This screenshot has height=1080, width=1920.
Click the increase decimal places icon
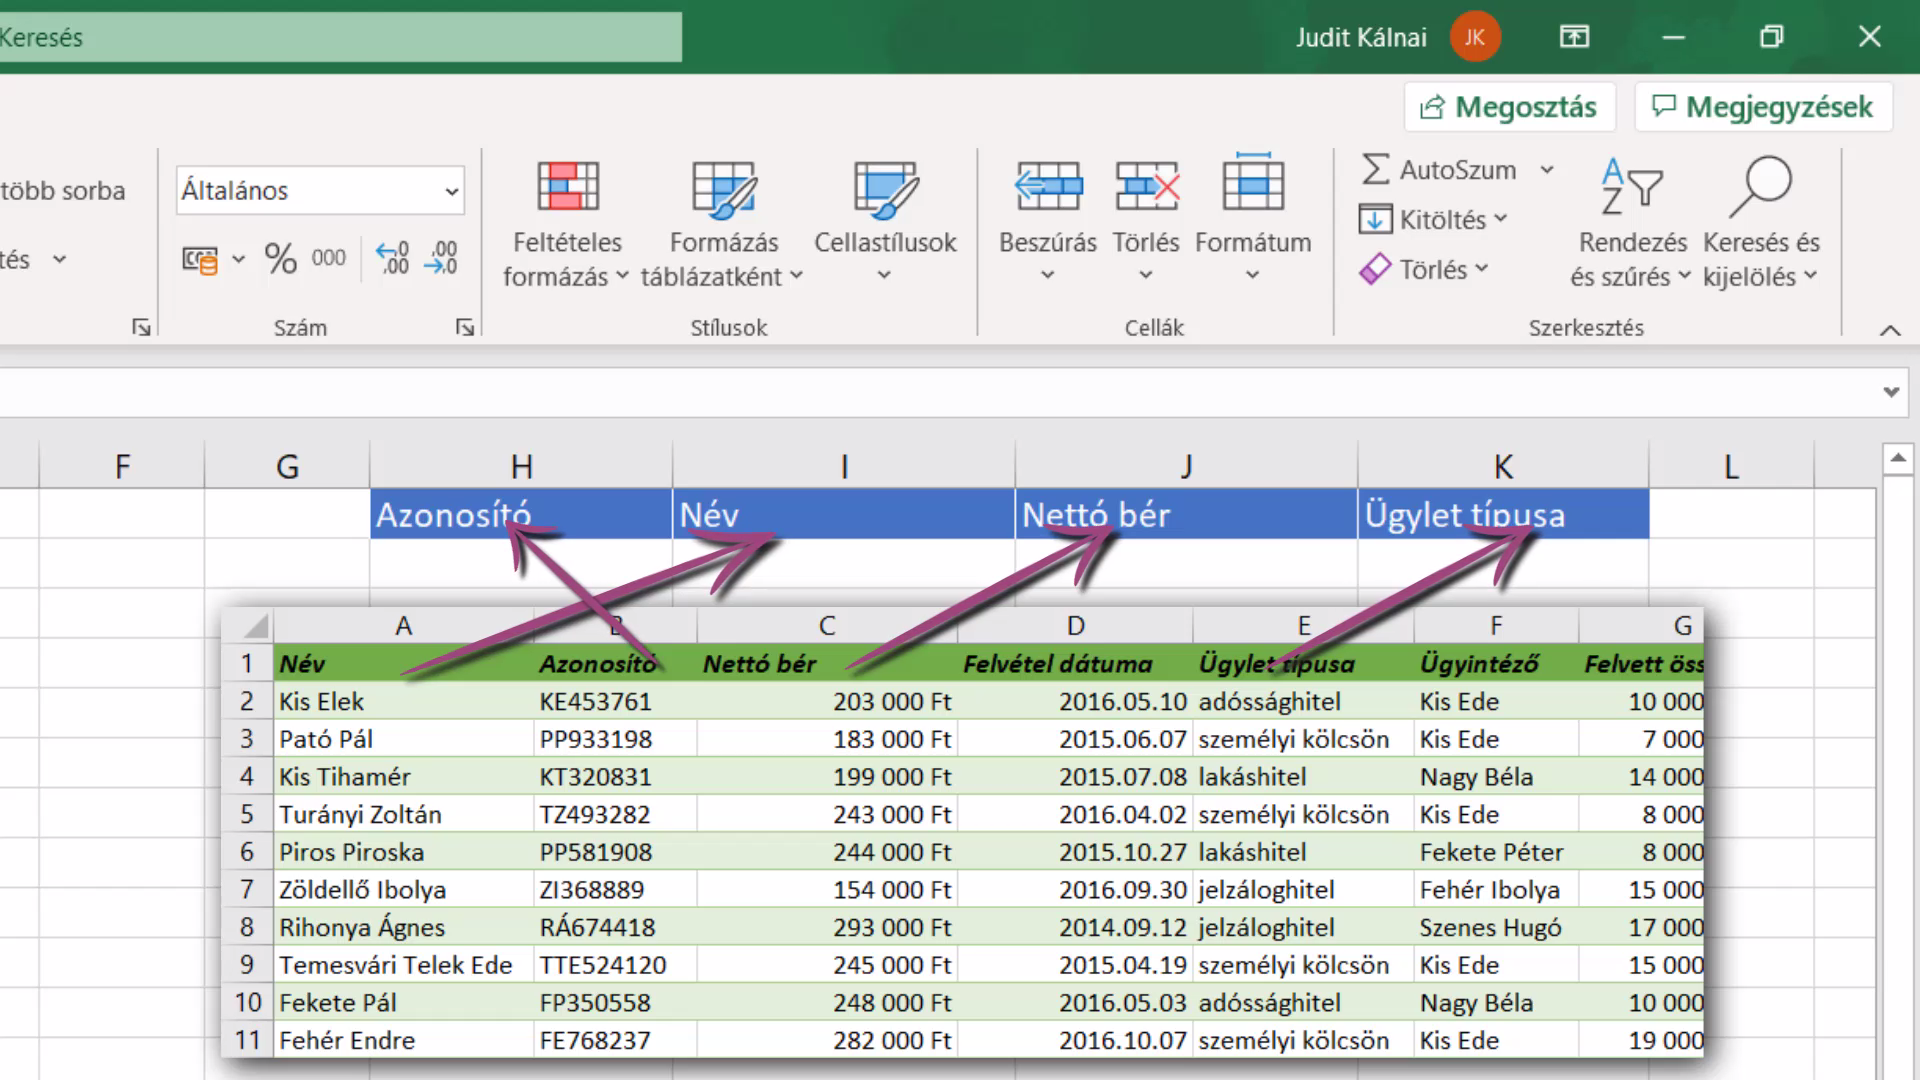392,259
